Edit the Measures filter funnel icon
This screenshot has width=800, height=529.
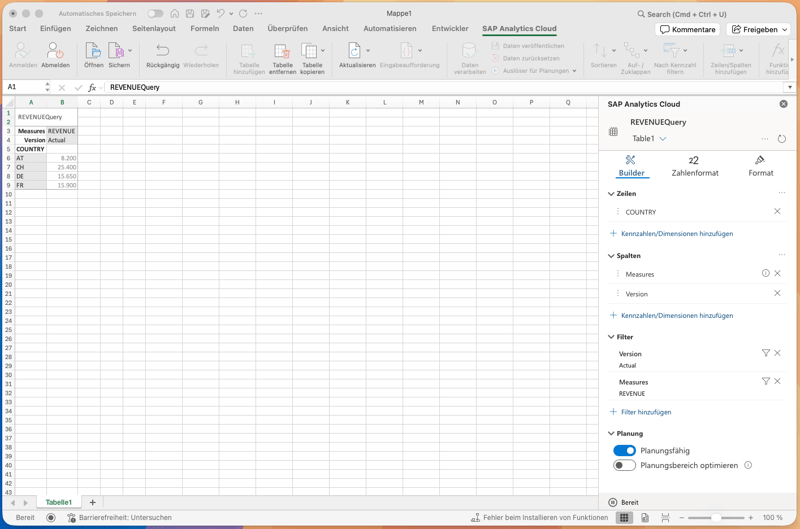[765, 381]
